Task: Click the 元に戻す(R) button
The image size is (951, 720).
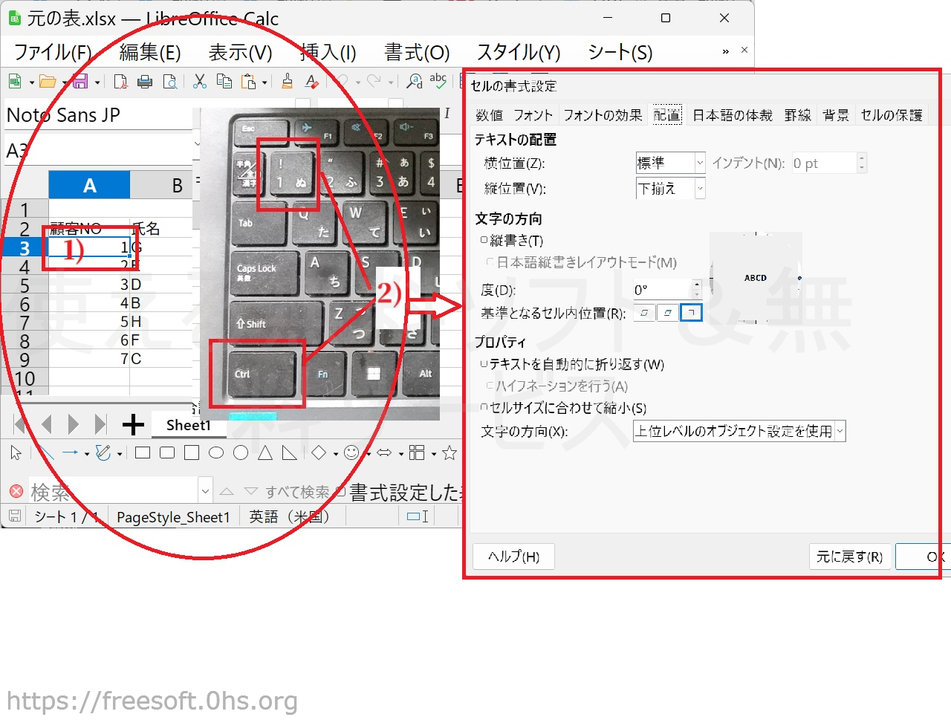Action: point(848,557)
